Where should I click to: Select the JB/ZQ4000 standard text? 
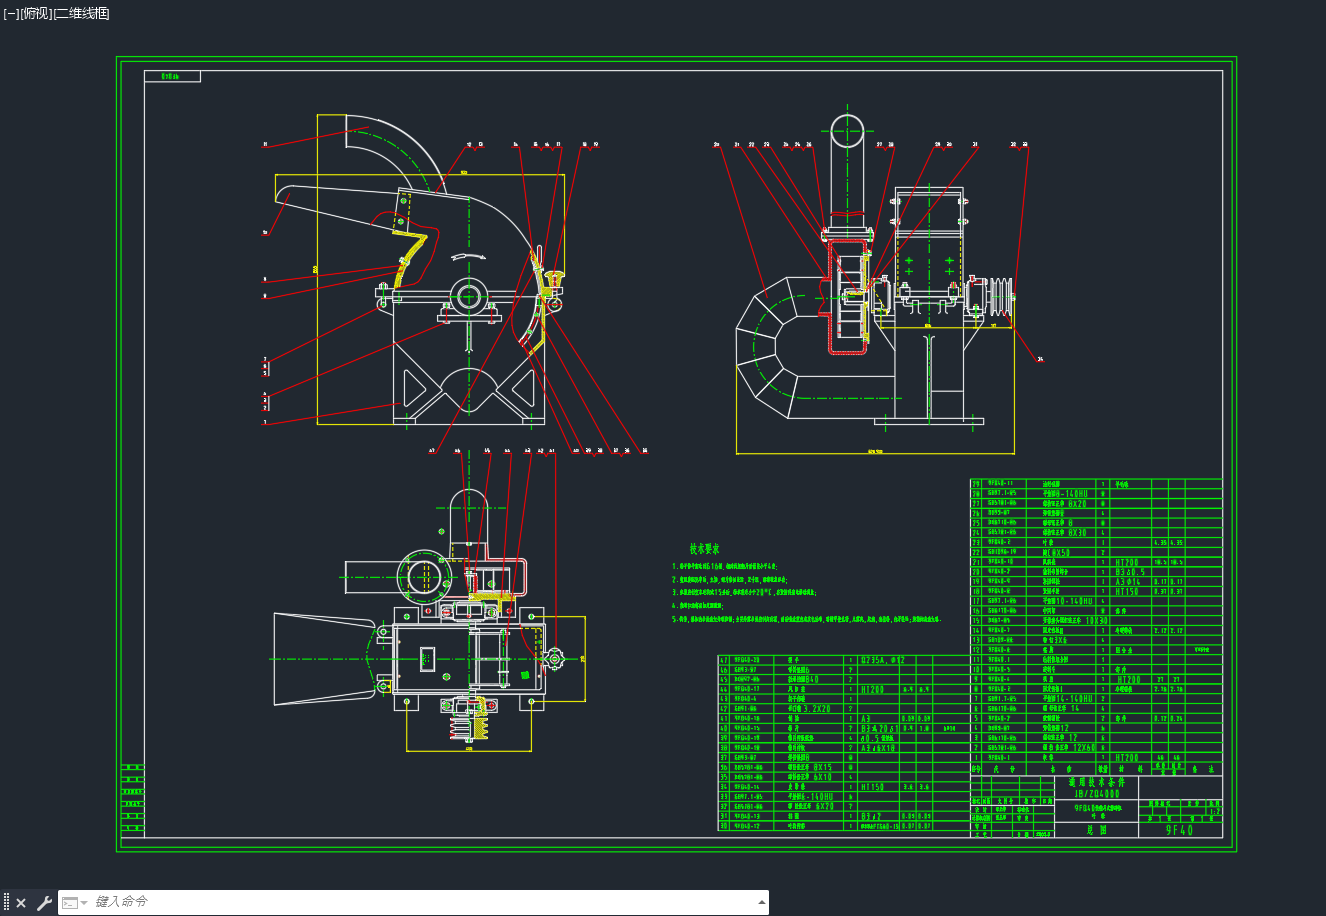tap(1096, 794)
